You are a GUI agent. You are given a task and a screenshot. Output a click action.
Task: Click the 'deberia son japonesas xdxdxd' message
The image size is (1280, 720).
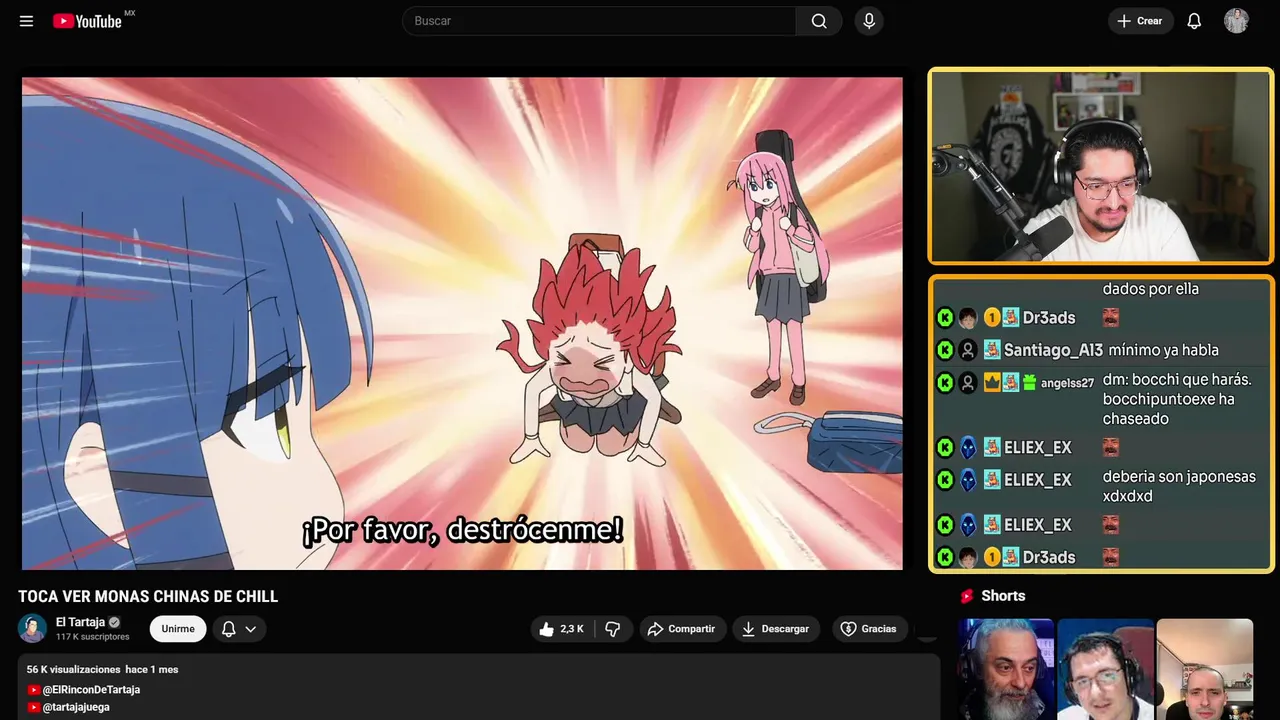1179,486
